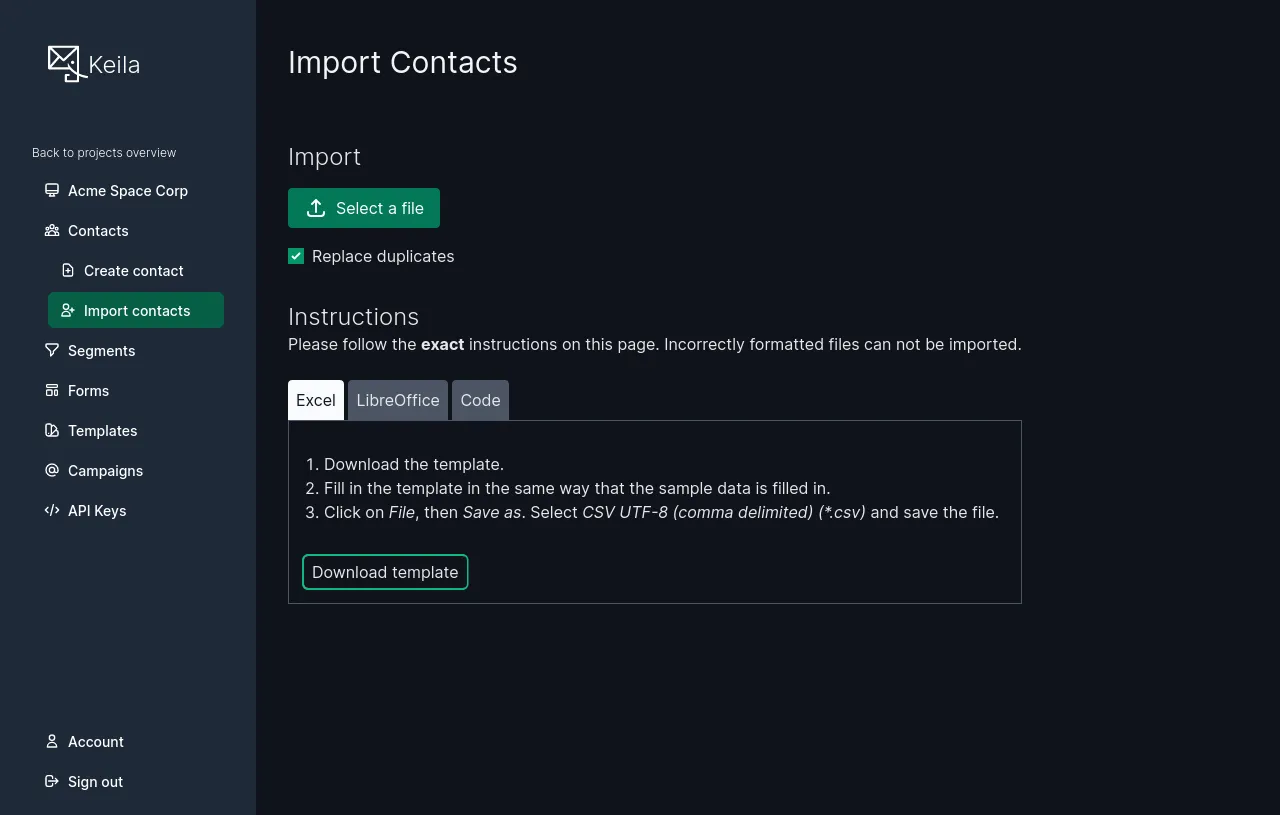This screenshot has height=815, width=1280.
Task: Open Segments via the funnel icon
Action: (51, 350)
